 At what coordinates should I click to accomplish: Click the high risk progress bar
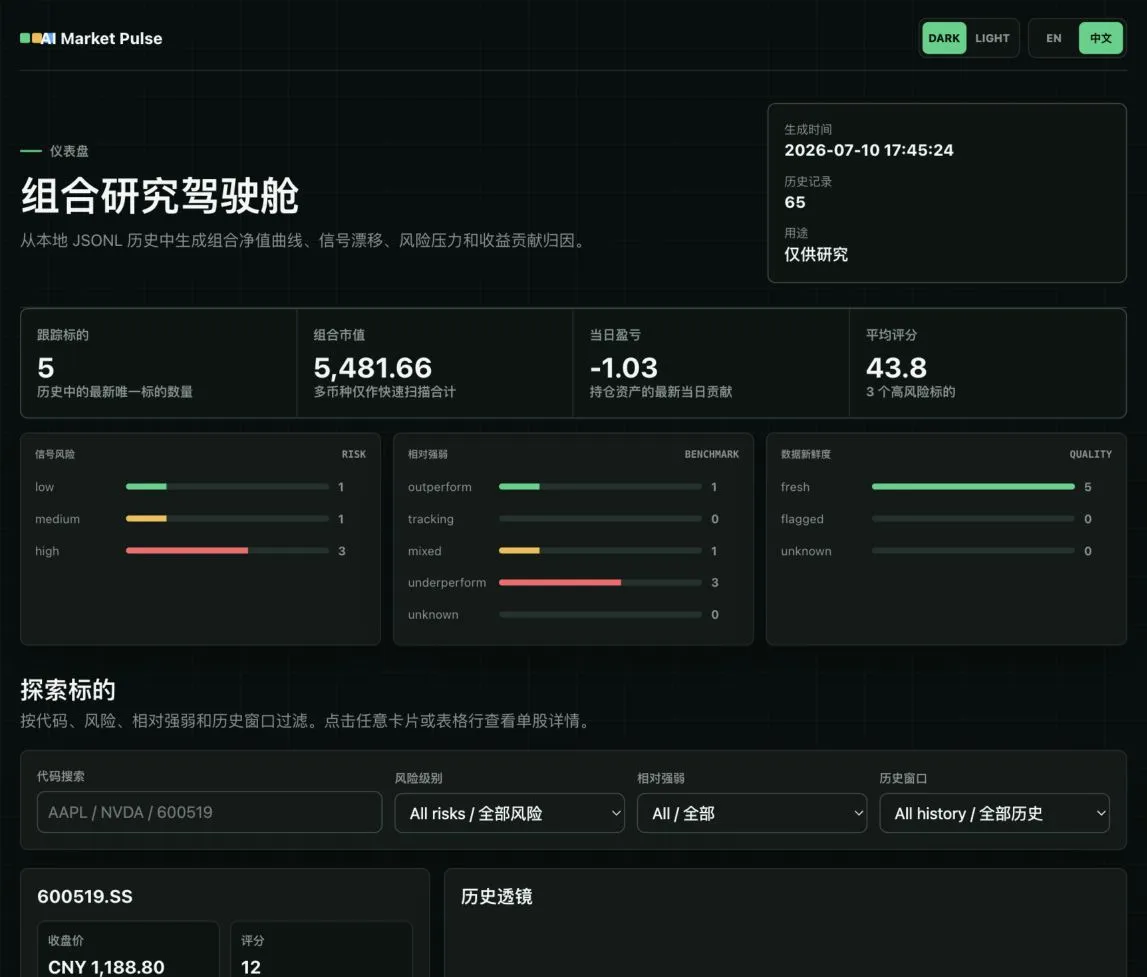pos(227,551)
